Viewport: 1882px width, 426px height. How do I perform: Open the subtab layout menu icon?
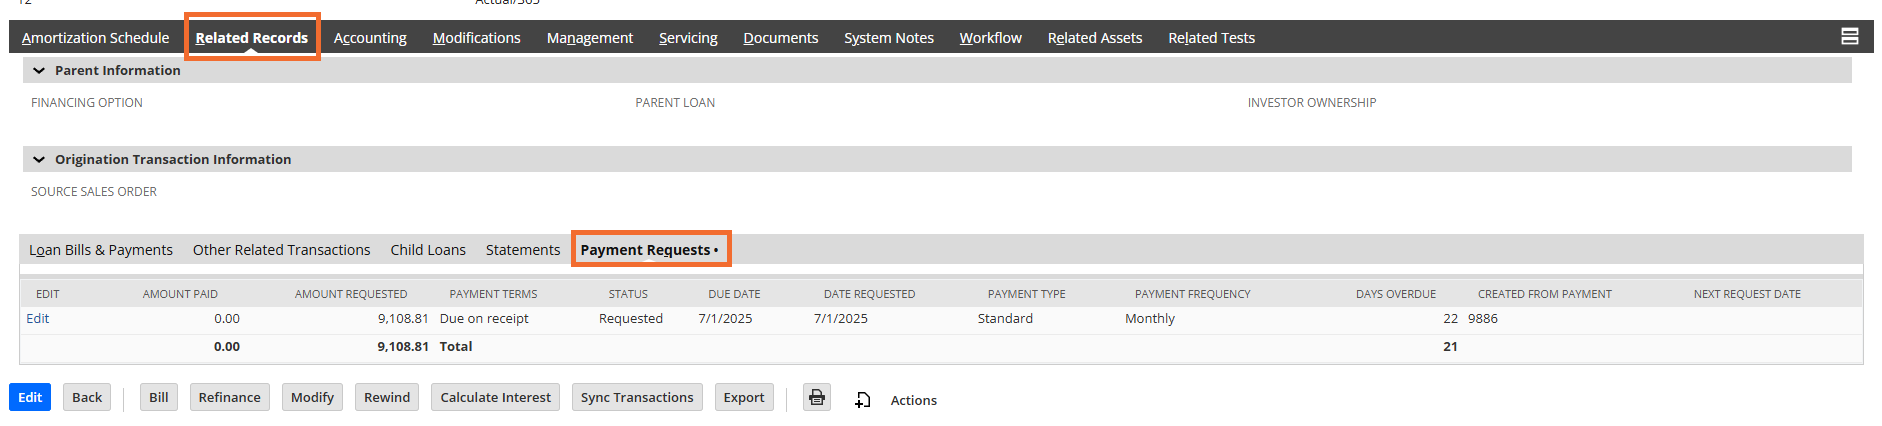coord(1849,37)
